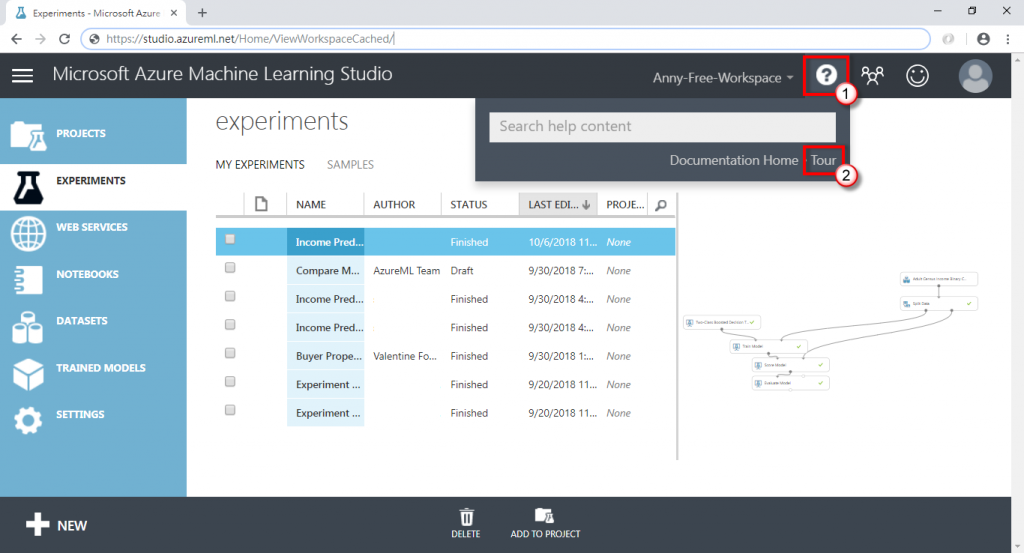Click the Status column header

(468, 204)
